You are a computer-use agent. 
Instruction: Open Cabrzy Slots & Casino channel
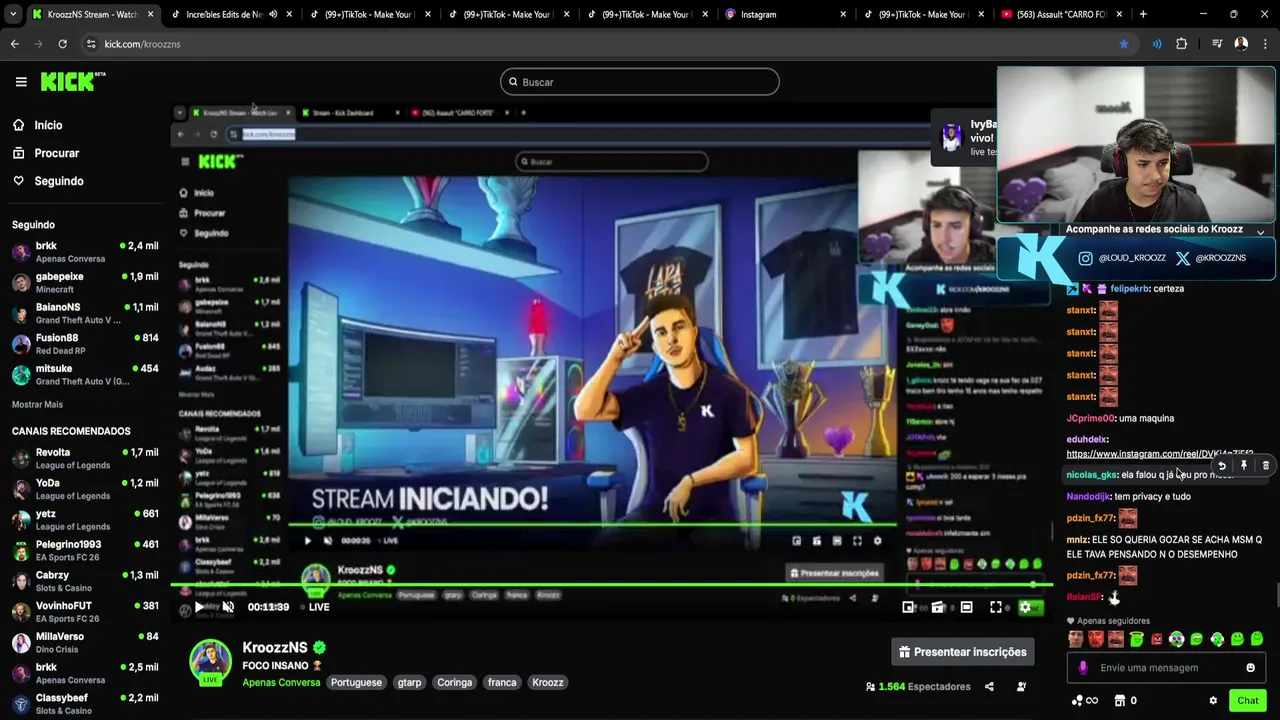click(x=85, y=582)
